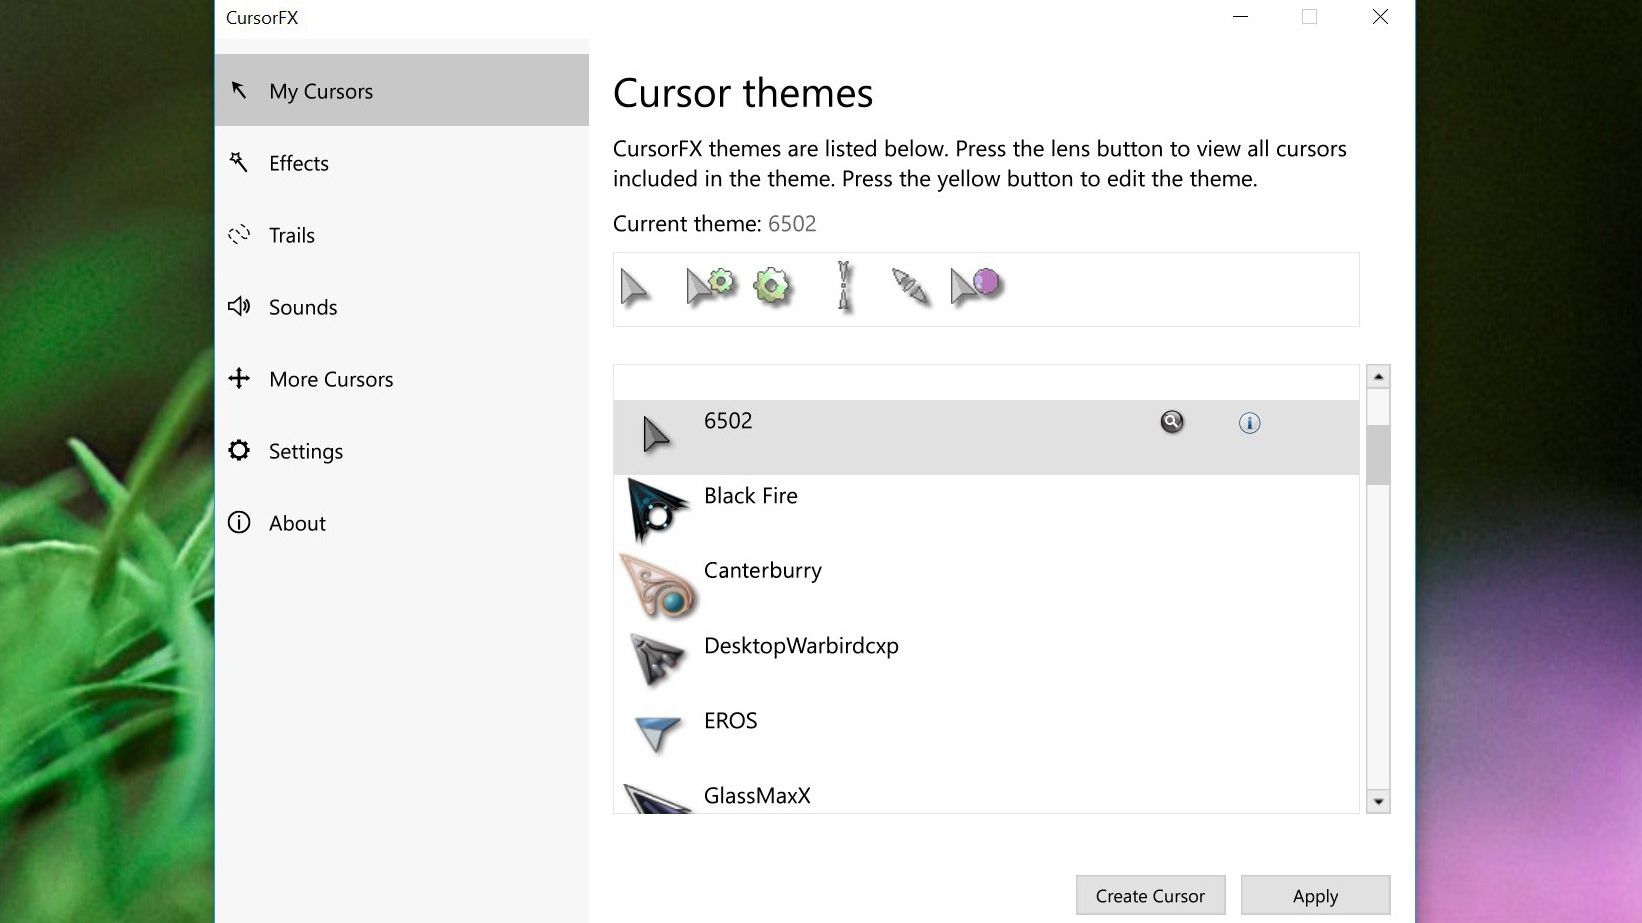Go to the Trails section
1642x923 pixels.
401,234
